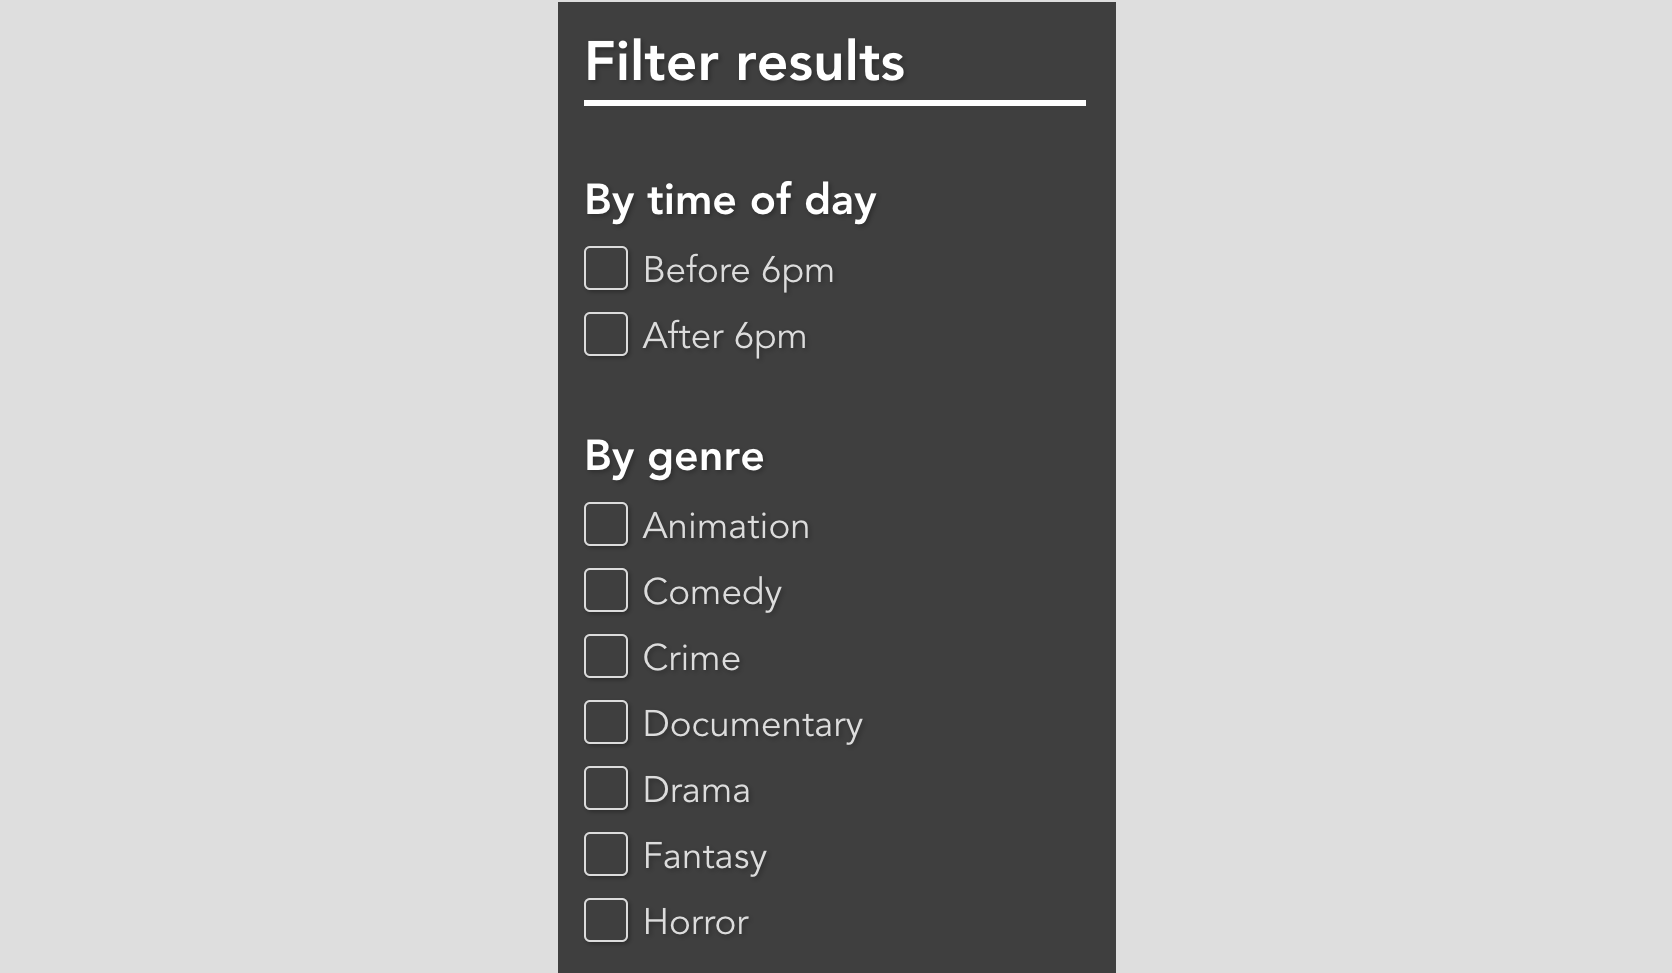Click the "Crime" label text
Viewport: 1672px width, 973px height.
(x=691, y=658)
